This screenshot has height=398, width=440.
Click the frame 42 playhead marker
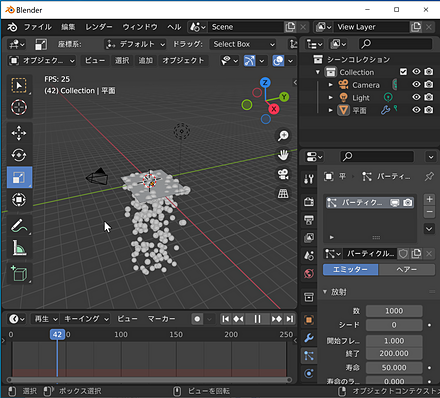point(57,334)
